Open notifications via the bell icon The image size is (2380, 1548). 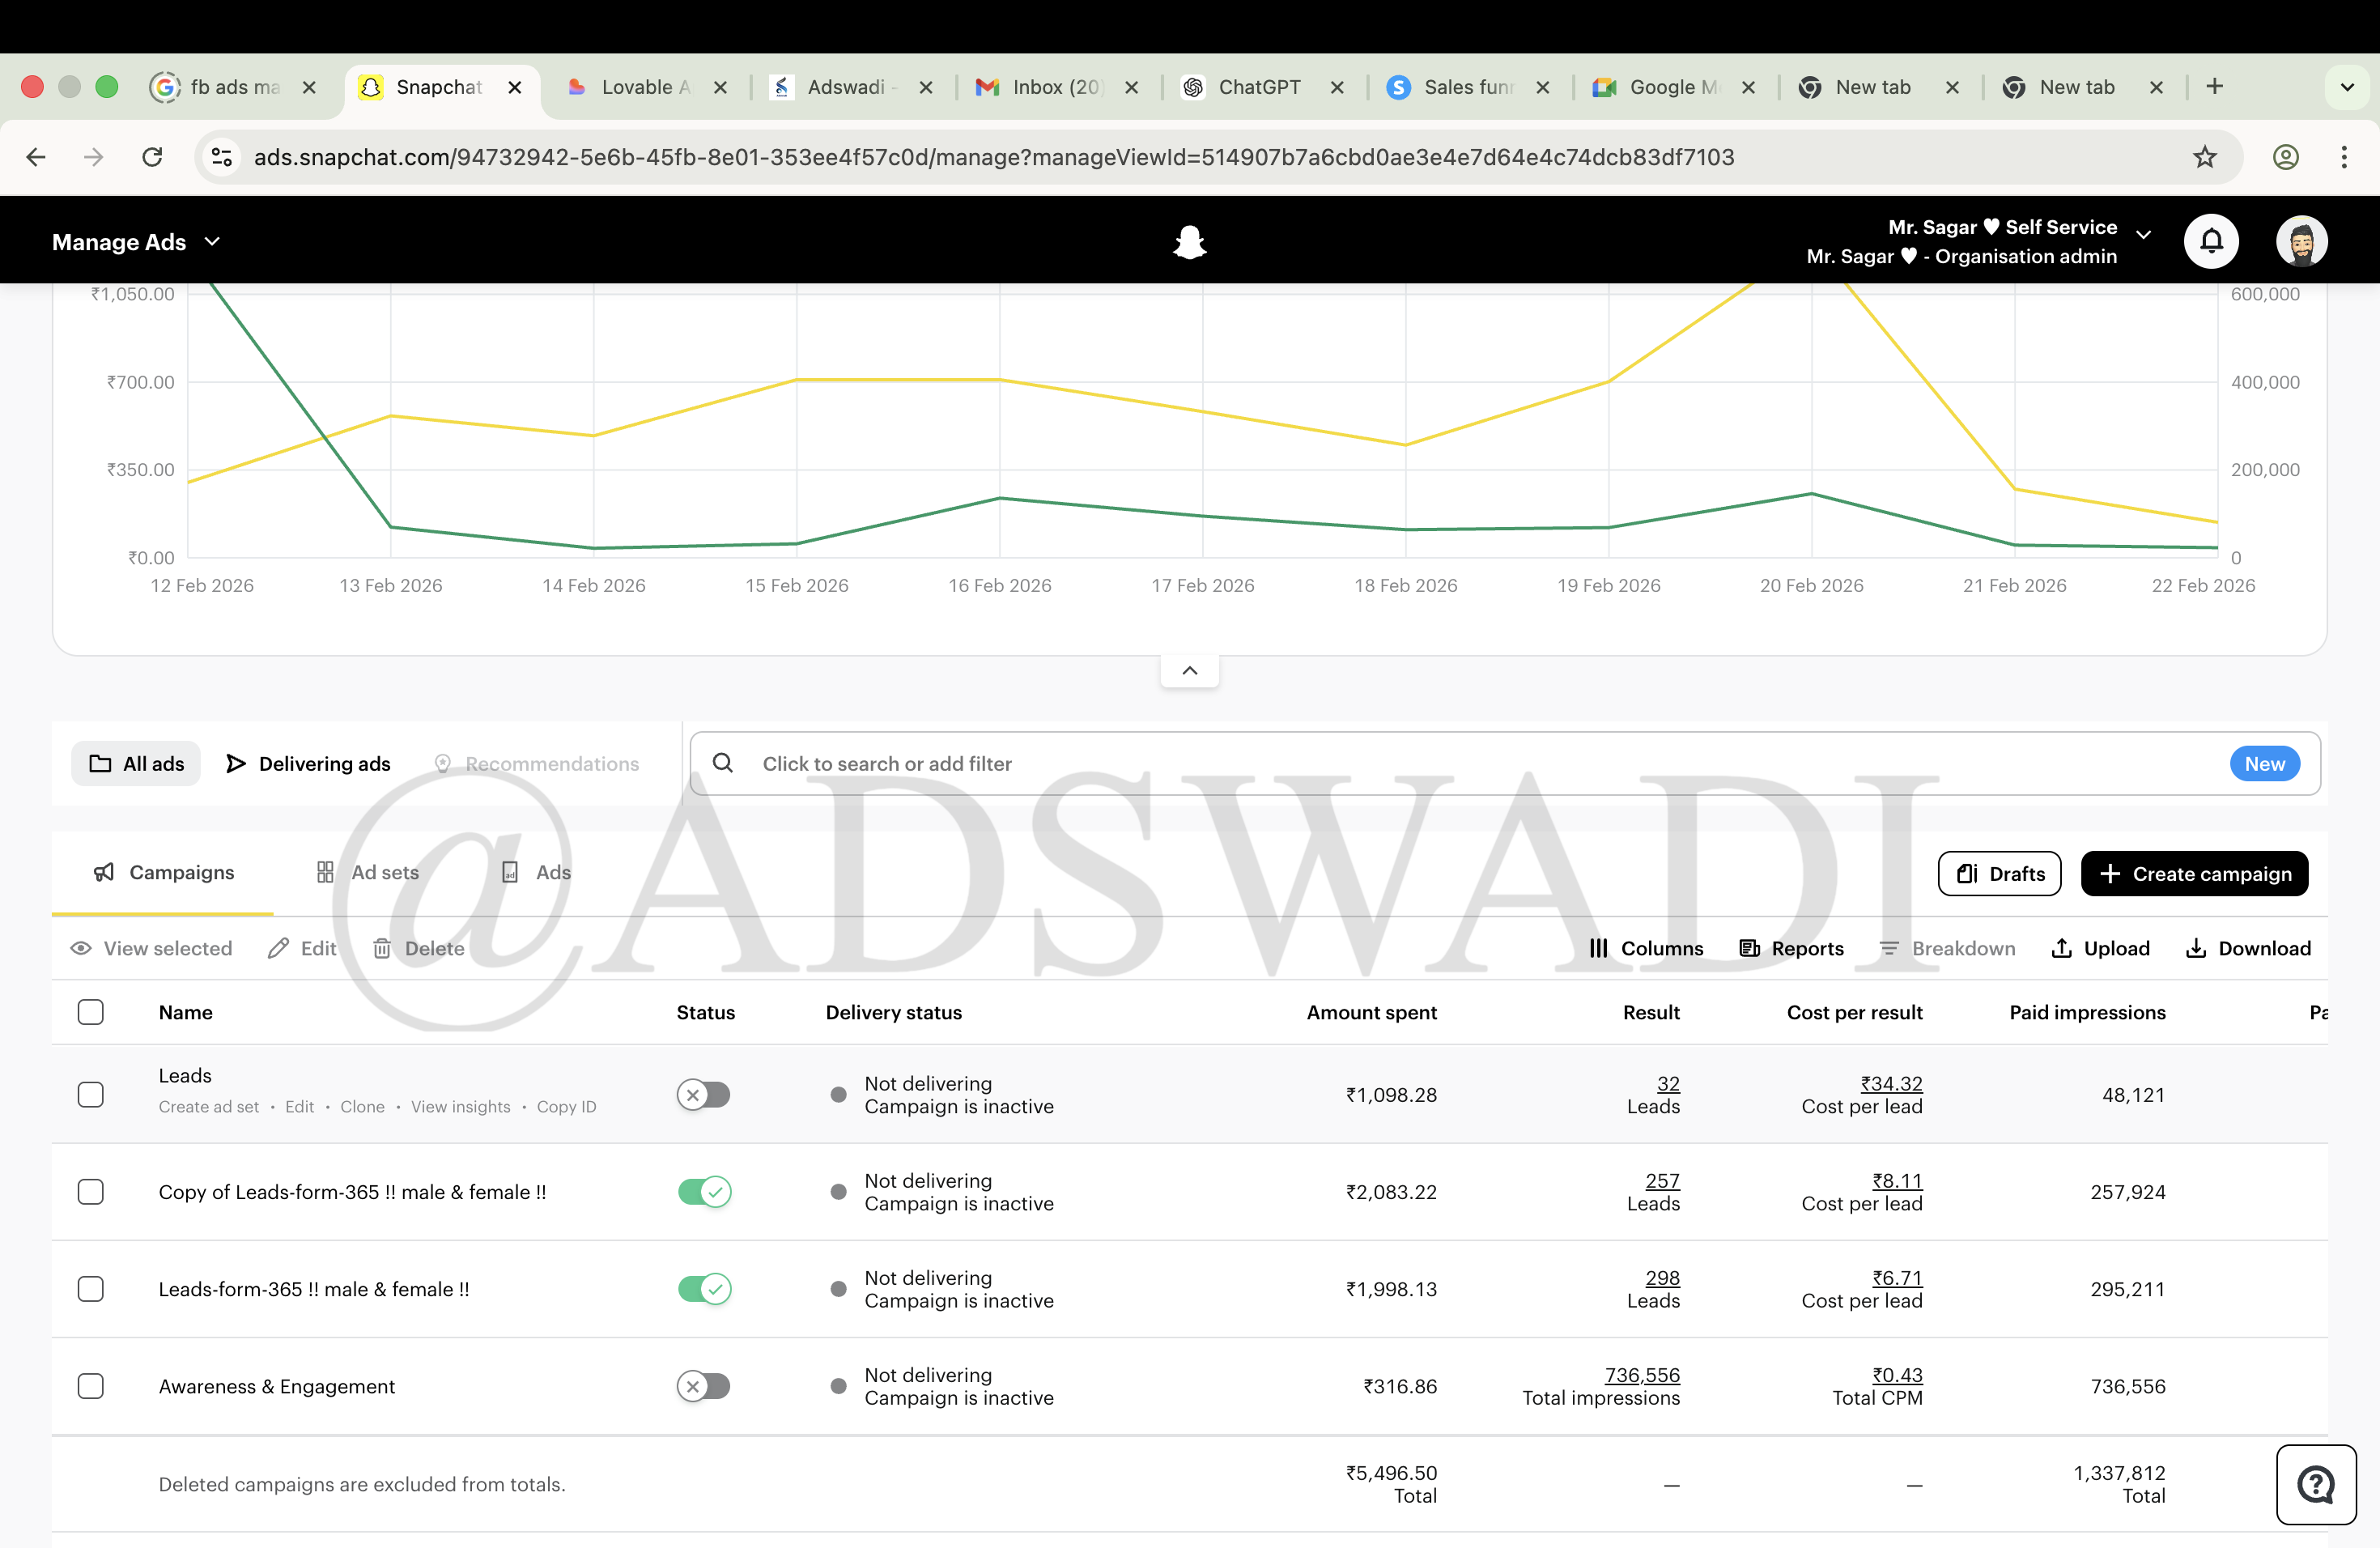(2211, 240)
